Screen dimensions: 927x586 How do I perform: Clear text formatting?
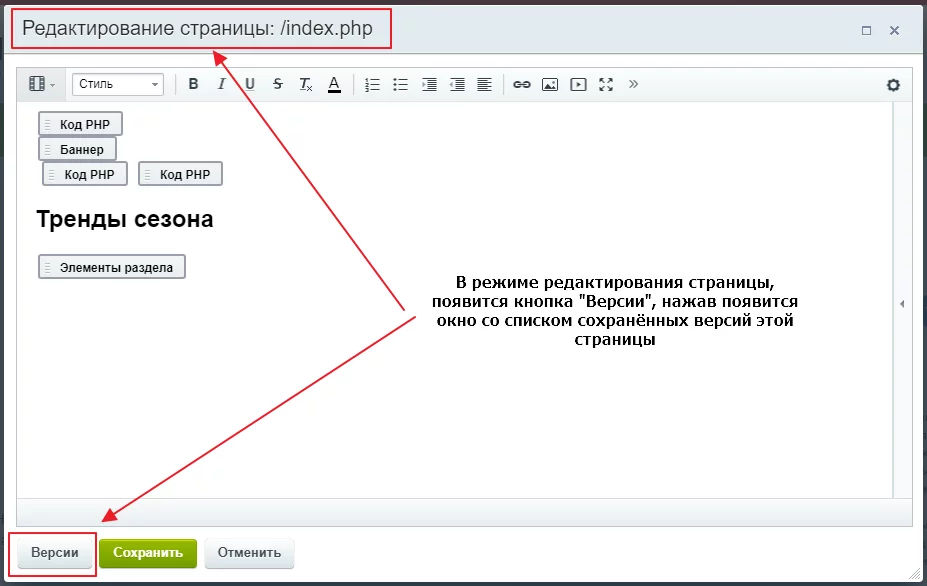click(306, 85)
